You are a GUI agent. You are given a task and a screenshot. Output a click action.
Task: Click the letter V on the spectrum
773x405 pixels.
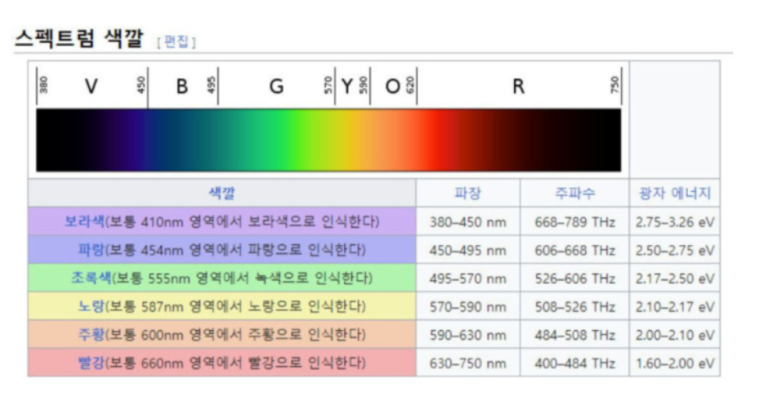pos(91,86)
